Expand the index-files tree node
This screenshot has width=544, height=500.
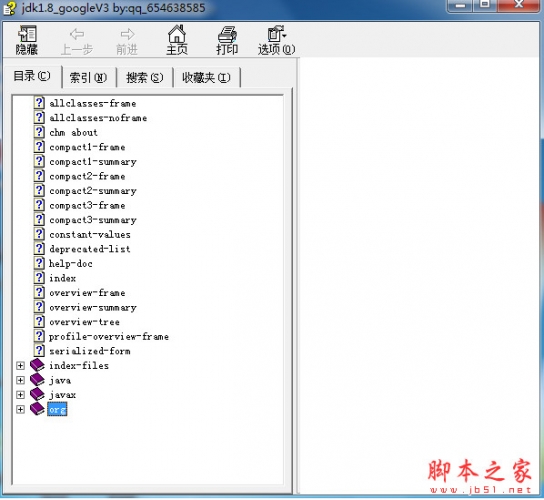pos(20,366)
